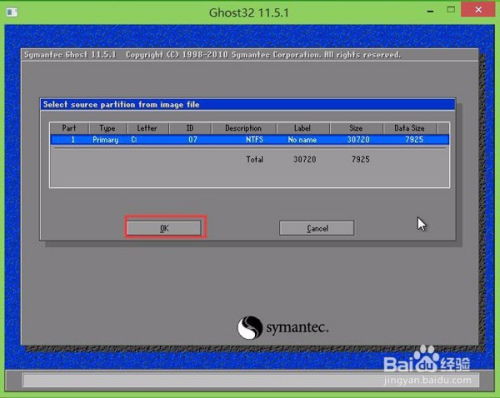
Task: Click the Cancel button
Action: tap(317, 228)
